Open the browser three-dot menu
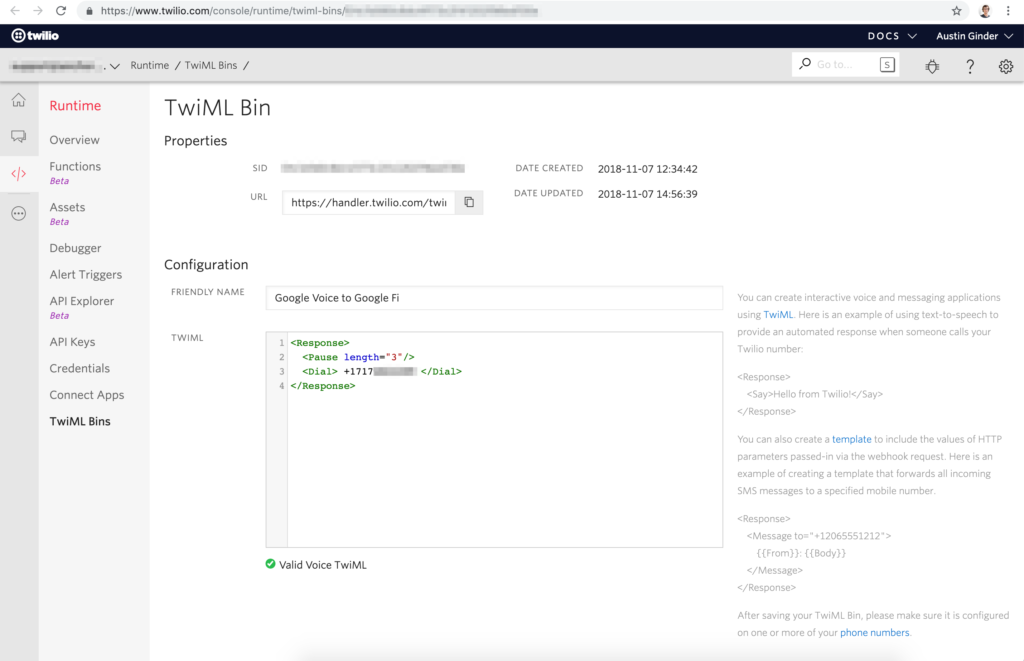This screenshot has height=661, width=1024. pyautogui.click(x=1008, y=10)
